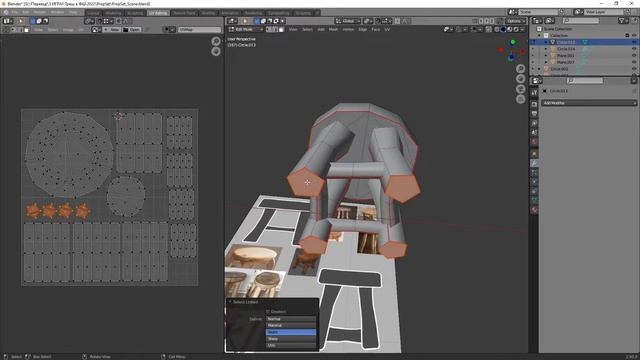Open Material properties tab

point(534,210)
